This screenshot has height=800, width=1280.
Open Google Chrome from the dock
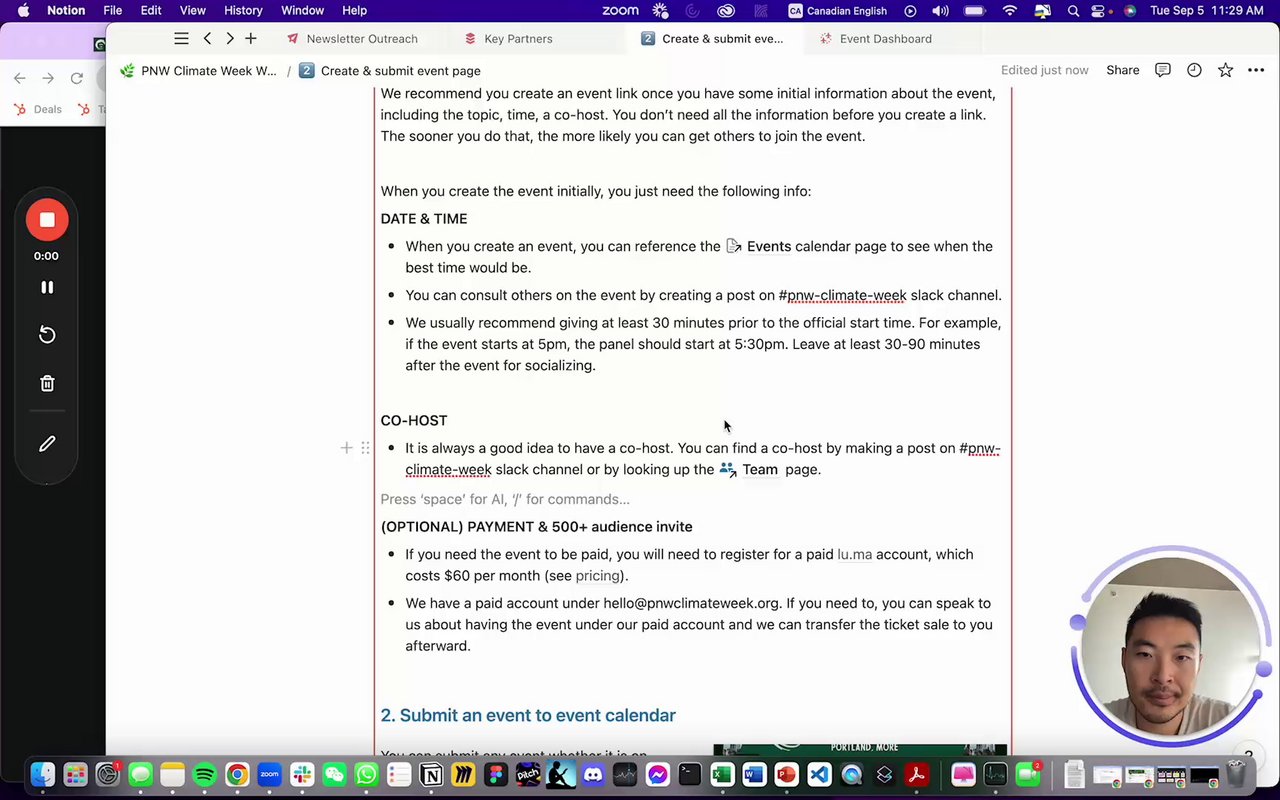(237, 774)
